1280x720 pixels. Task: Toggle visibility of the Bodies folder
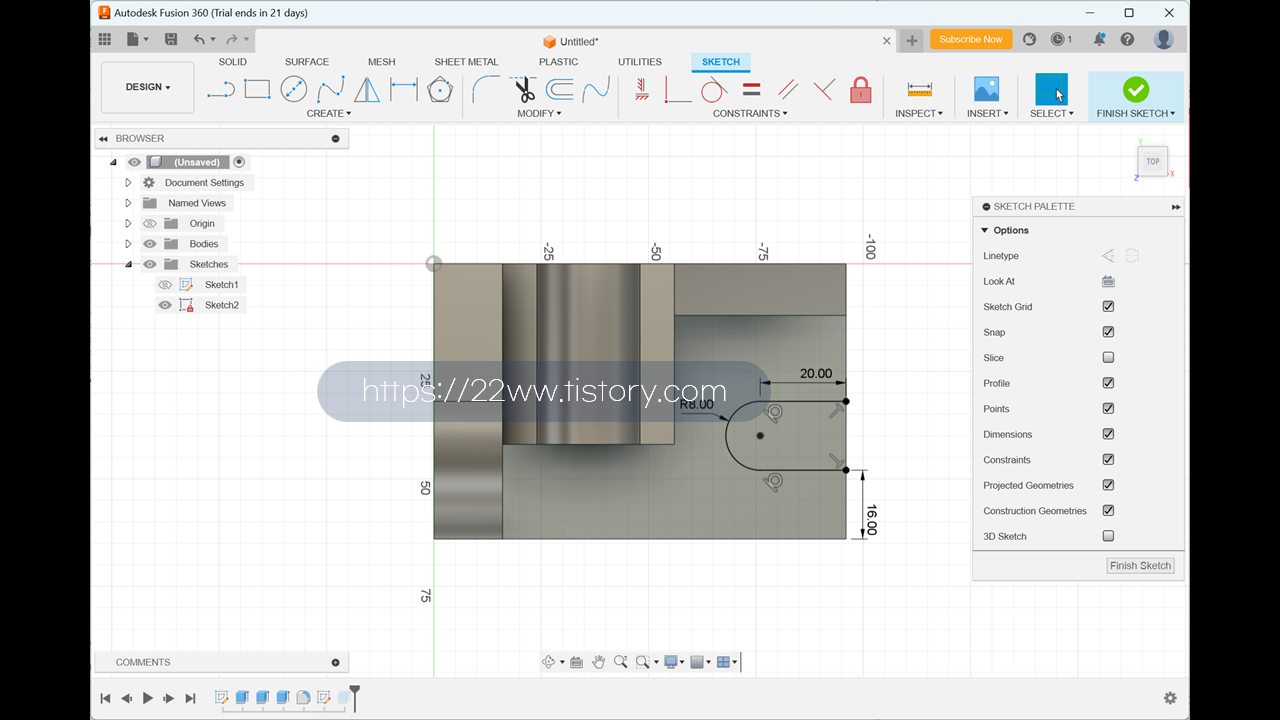pos(150,244)
